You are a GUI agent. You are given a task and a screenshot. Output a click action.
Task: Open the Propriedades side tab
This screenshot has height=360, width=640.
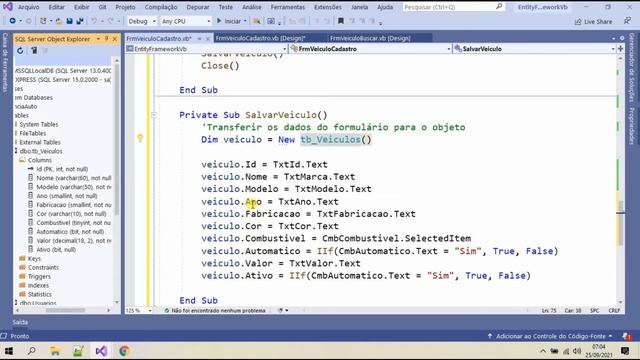point(631,126)
